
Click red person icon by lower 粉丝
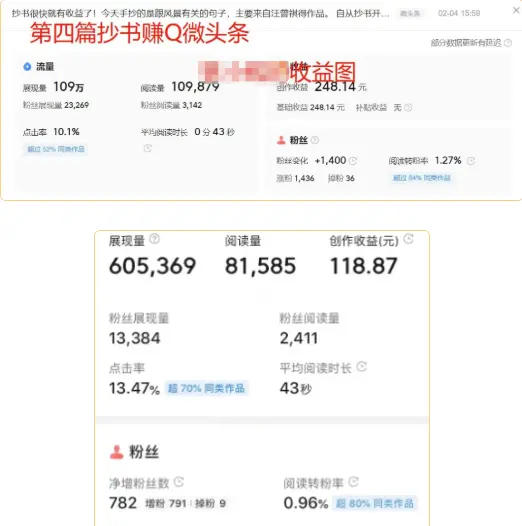click(117, 452)
